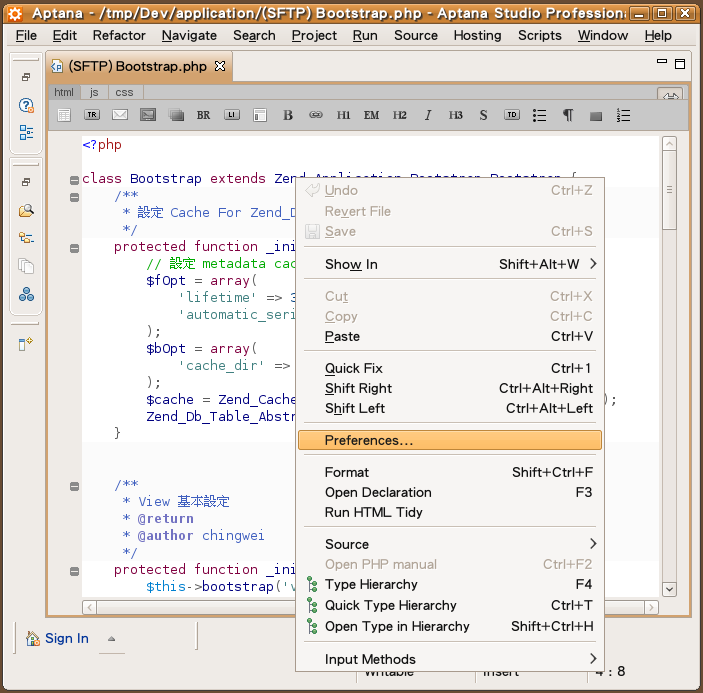703x693 pixels.
Task: Click the horizontal scrollbar right arrow
Action: pyautogui.click(x=651, y=607)
